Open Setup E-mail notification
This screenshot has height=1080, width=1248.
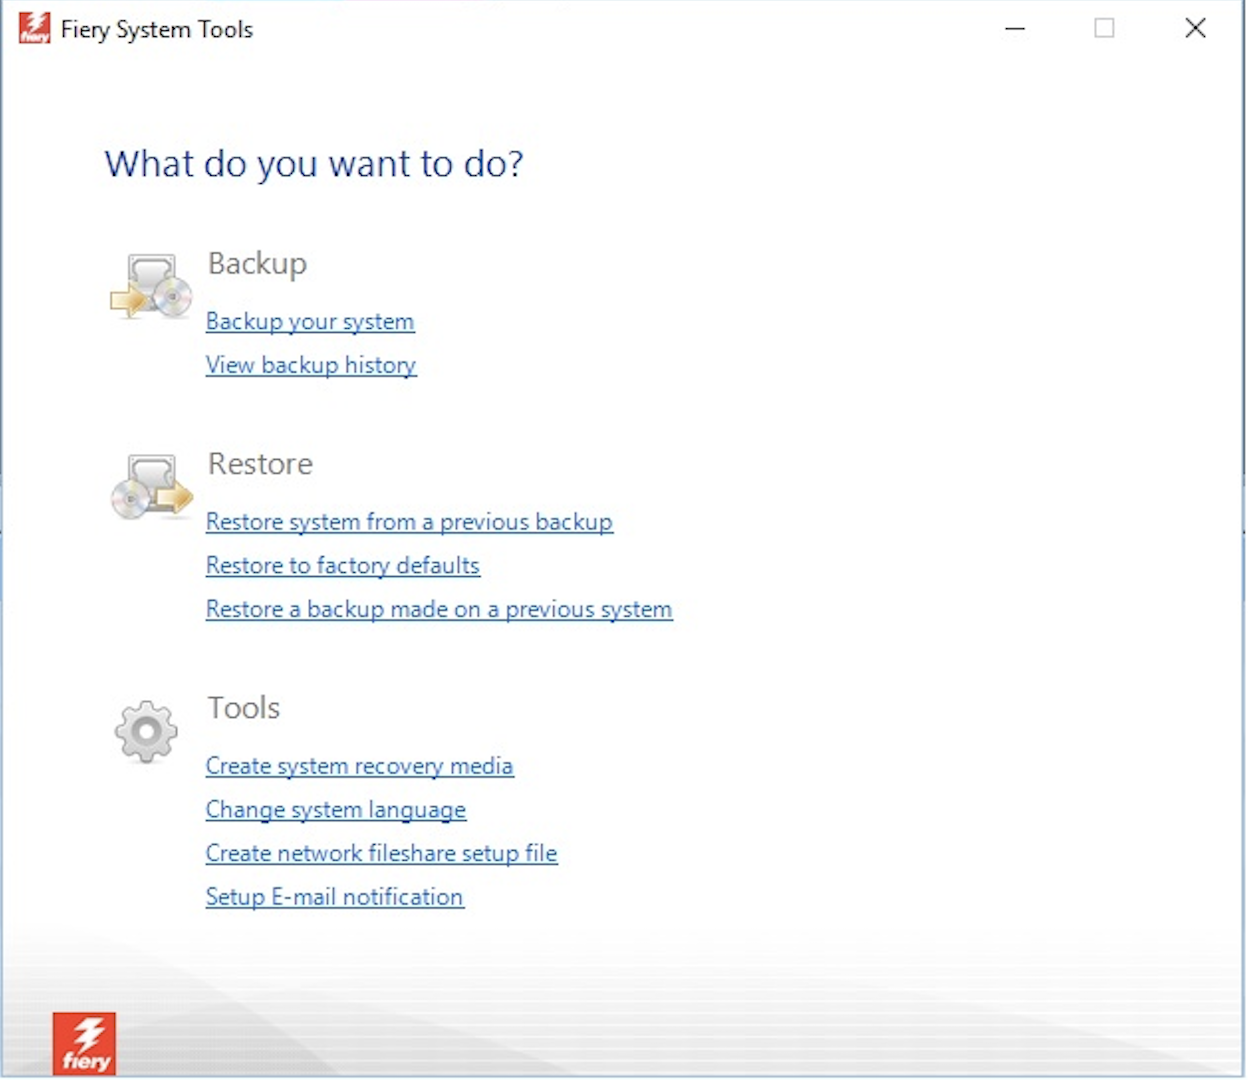tap(335, 897)
